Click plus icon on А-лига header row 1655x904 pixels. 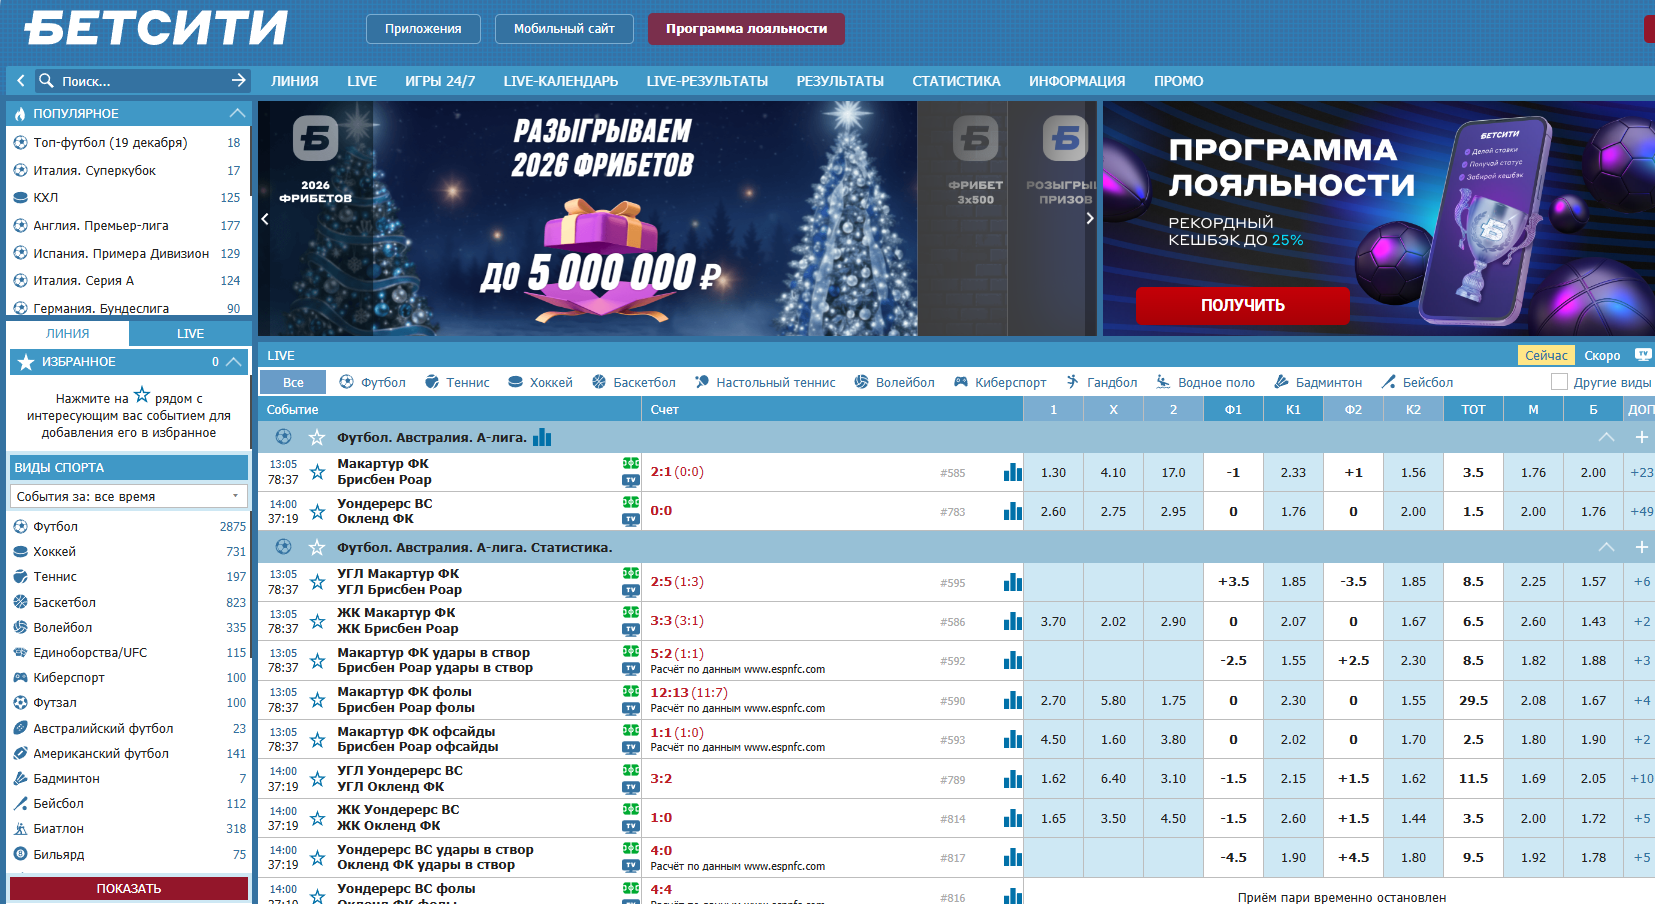(1641, 437)
